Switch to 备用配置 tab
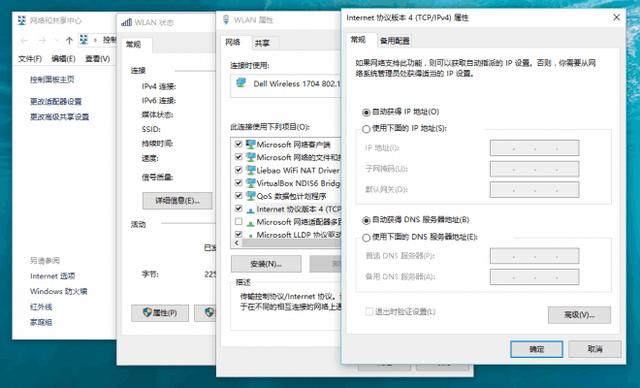This screenshot has width=640, height=388. point(394,41)
